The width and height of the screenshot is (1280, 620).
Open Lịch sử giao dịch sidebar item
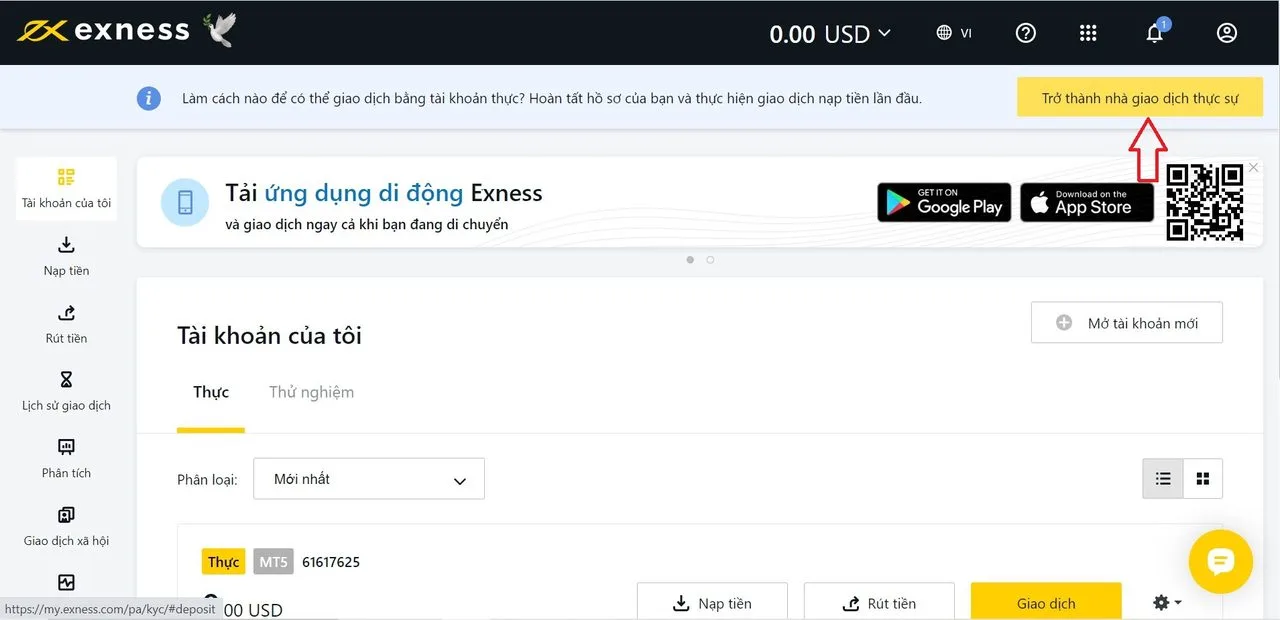pos(66,391)
